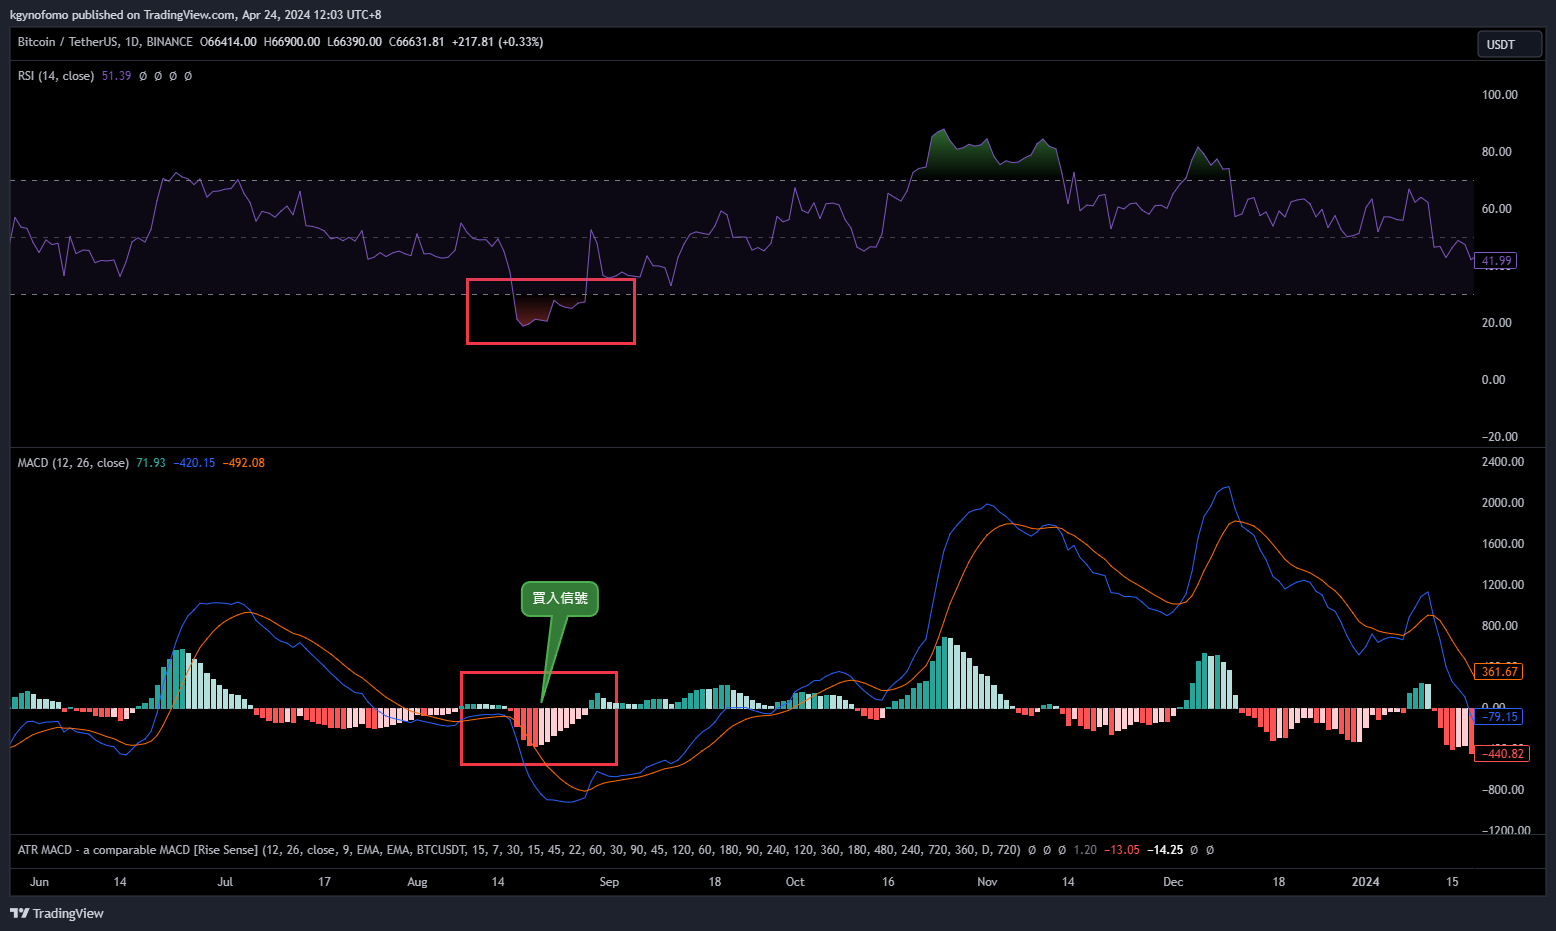Image resolution: width=1556 pixels, height=931 pixels.
Task: Click the blue −79.15 MACD axis label
Action: [x=1499, y=717]
